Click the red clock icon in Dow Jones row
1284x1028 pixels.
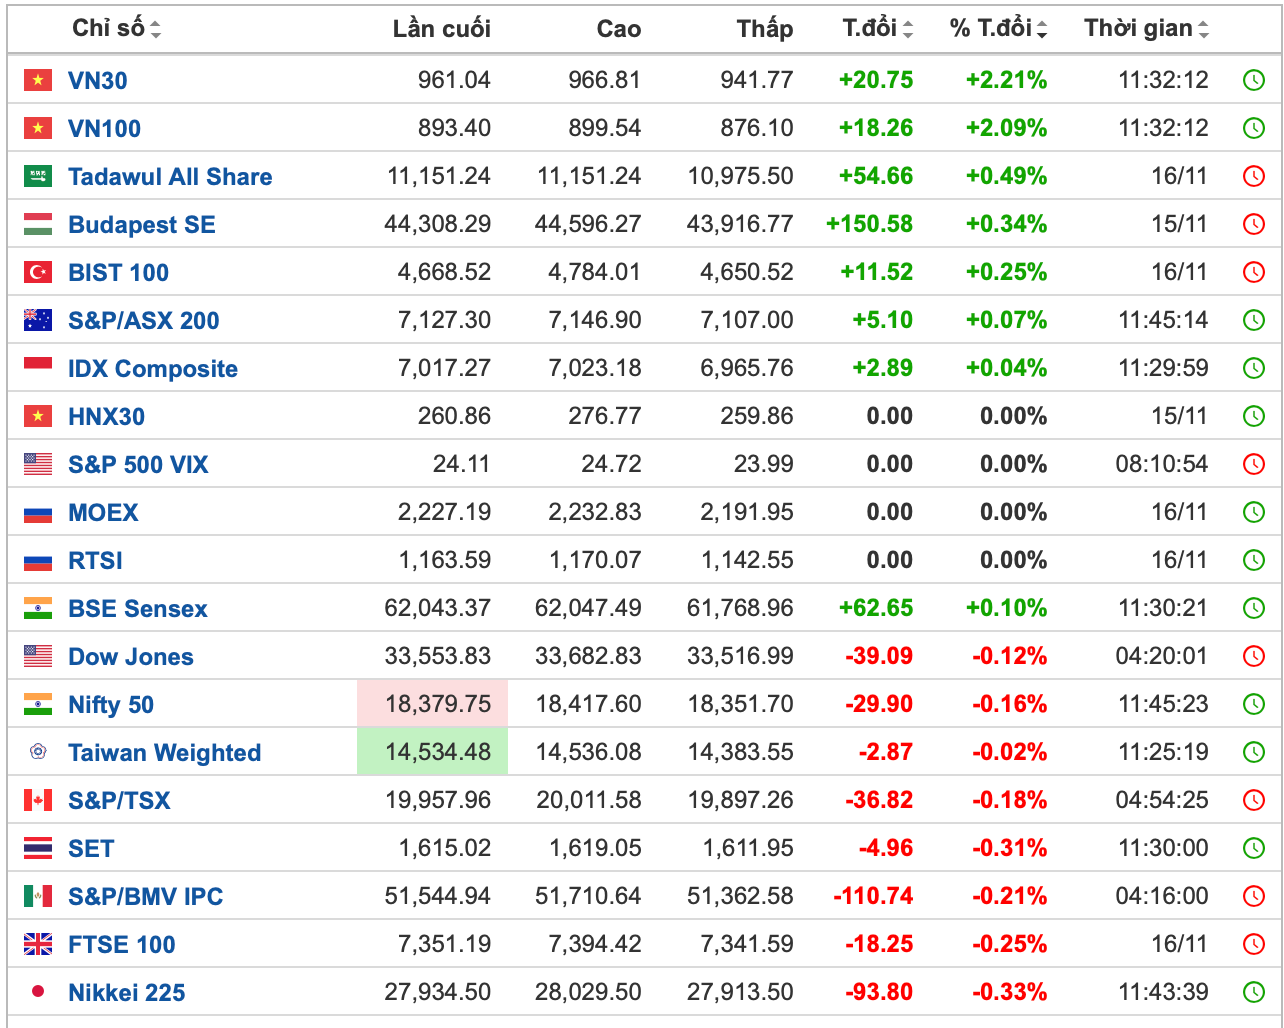tap(1253, 656)
